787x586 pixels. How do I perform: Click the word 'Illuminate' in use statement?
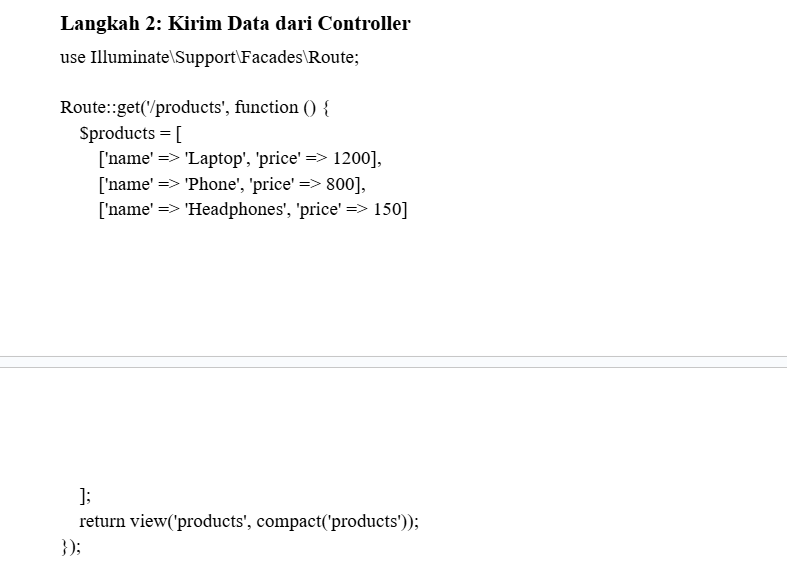tap(129, 57)
